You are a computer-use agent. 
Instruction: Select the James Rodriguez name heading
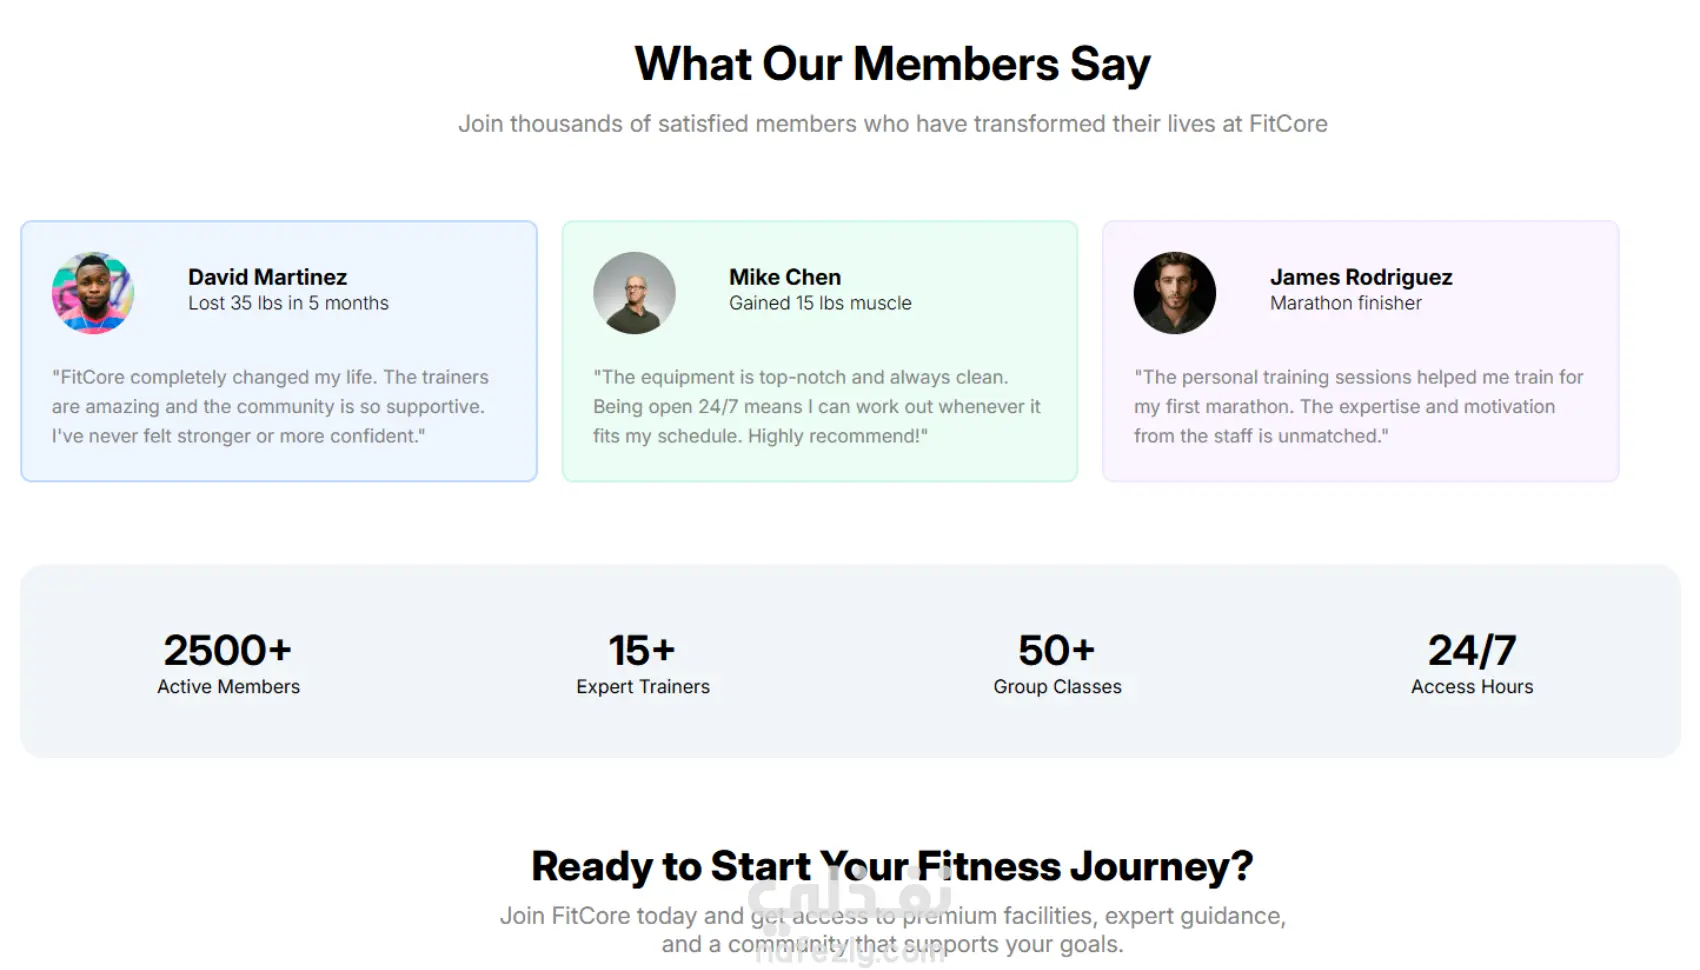[x=1361, y=277]
